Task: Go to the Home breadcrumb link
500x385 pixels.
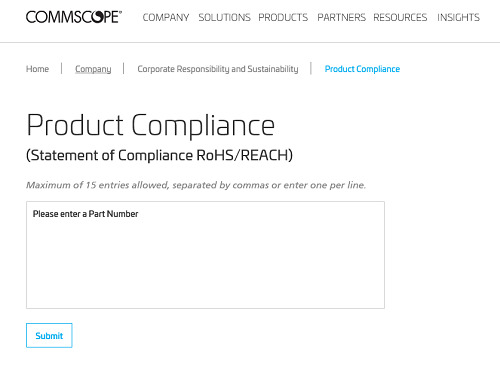Action: click(37, 69)
